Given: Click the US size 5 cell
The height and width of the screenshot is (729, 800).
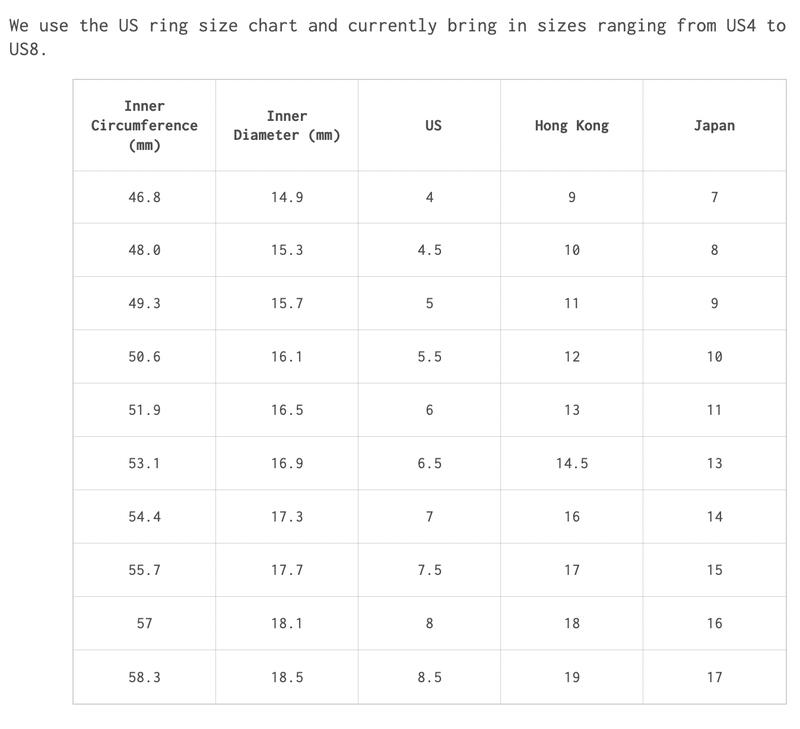Looking at the screenshot, I should click(x=429, y=304).
